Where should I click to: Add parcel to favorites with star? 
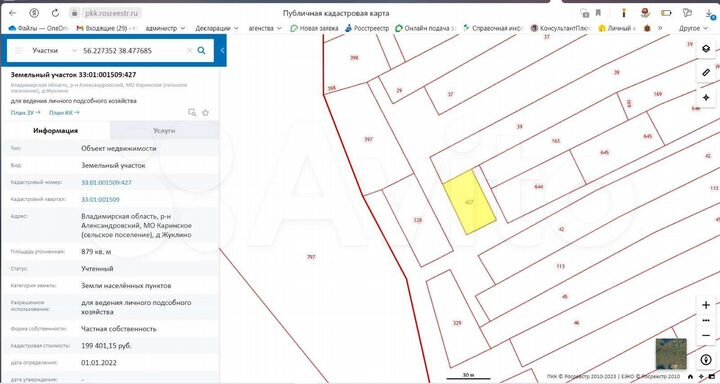pos(205,113)
